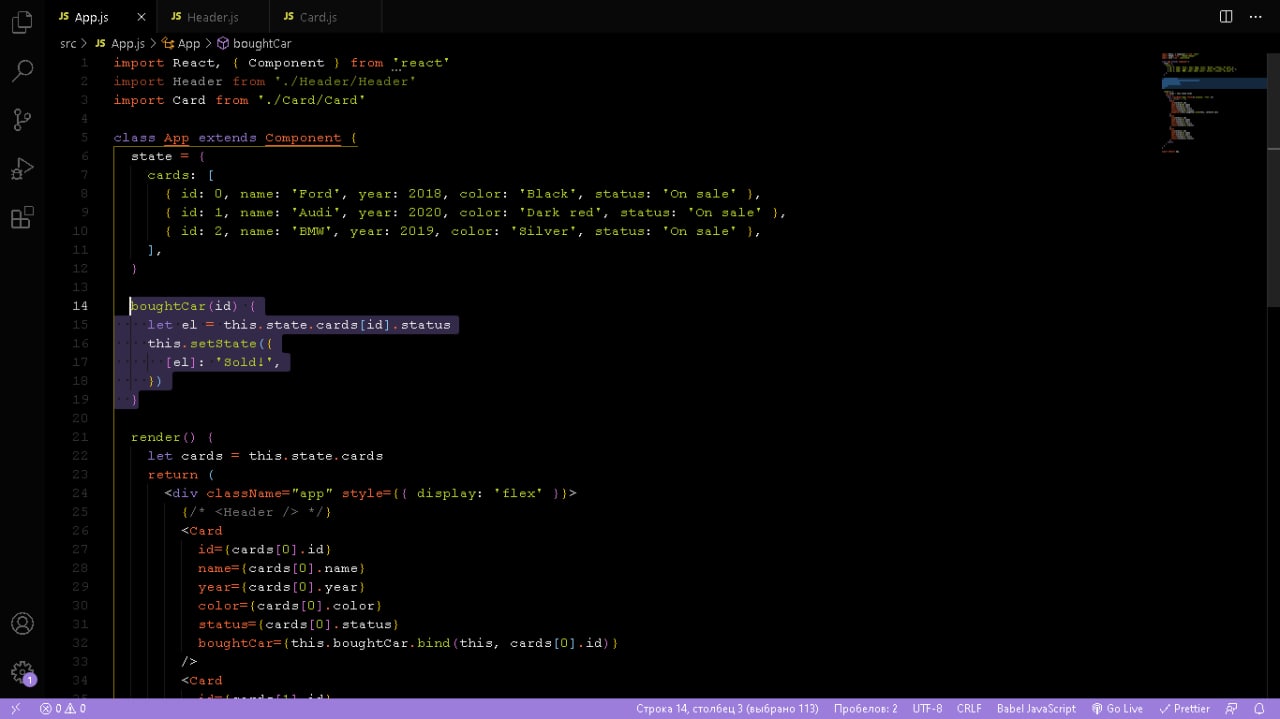The width and height of the screenshot is (1280, 719).
Task: Open the UTF-8 encoding selector
Action: [x=927, y=709]
